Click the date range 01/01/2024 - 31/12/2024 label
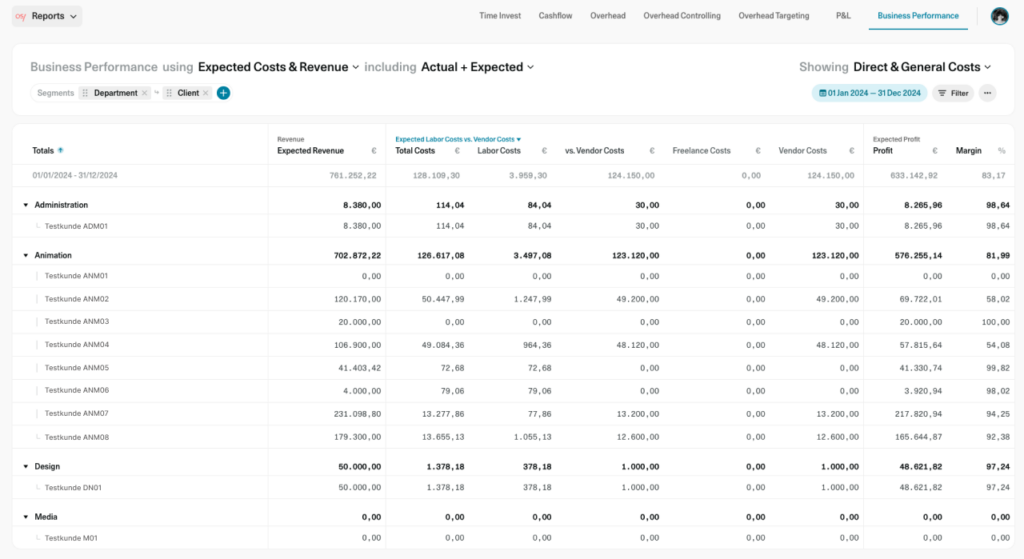 75,176
